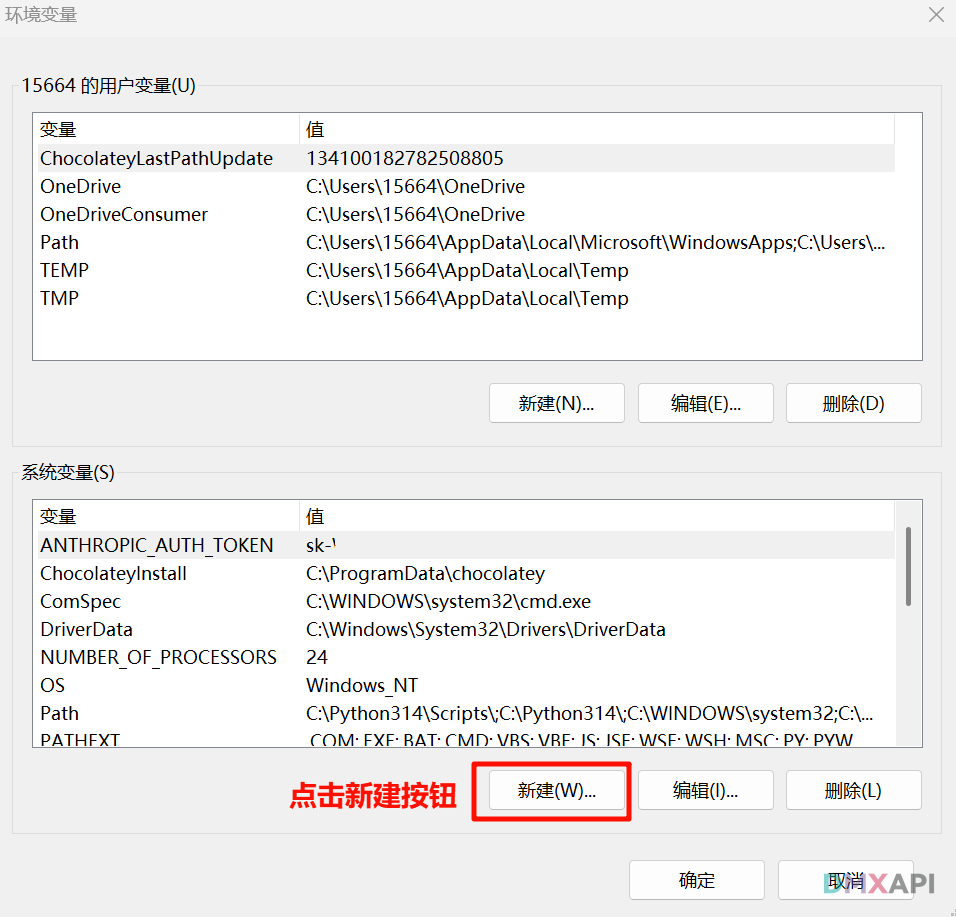Click 新建(N)... button for user variables
The height and width of the screenshot is (917, 956).
point(556,403)
